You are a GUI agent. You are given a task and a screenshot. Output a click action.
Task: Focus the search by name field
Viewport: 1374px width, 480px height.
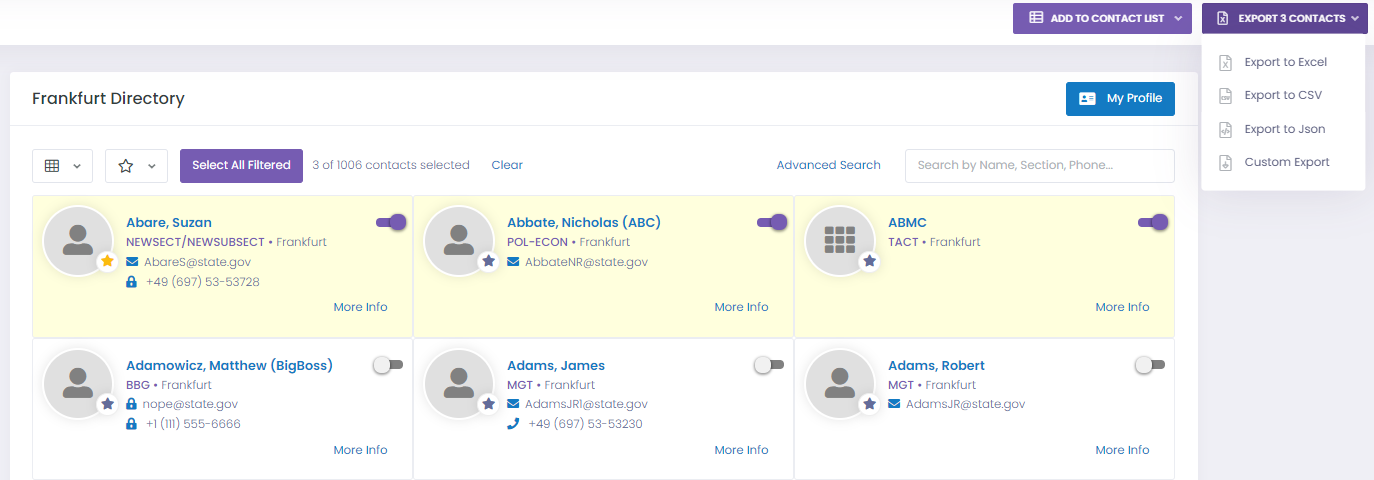1039,166
